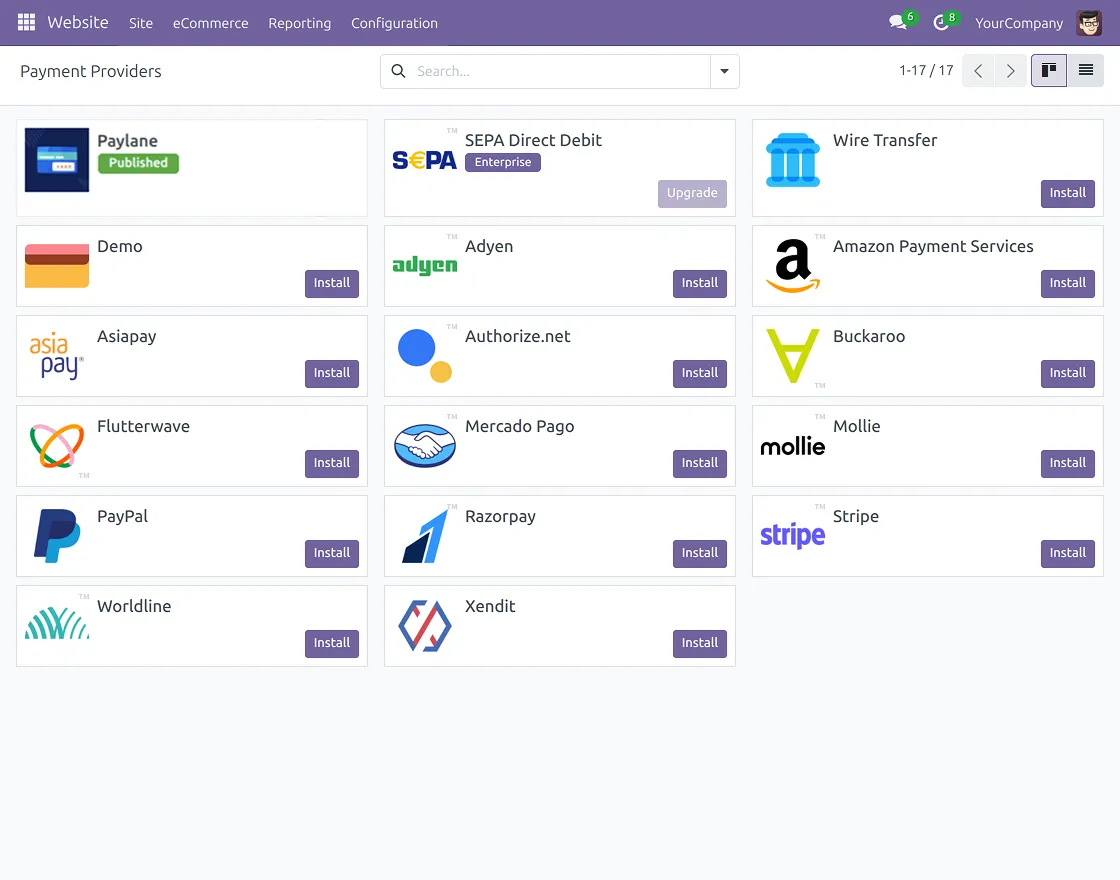Viewport: 1120px width, 880px height.
Task: Open the Configuration menu
Action: click(x=394, y=23)
